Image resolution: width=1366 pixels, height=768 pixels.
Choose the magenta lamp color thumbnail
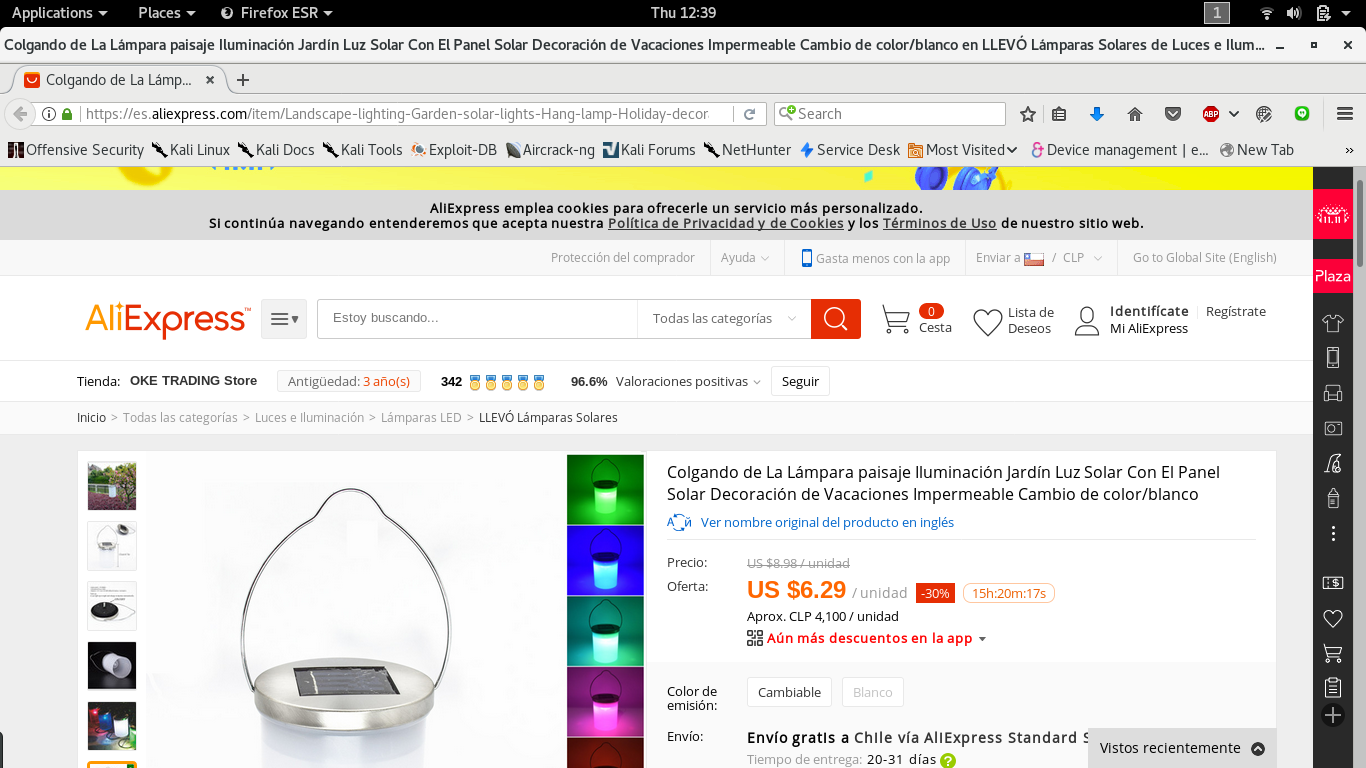(605, 701)
